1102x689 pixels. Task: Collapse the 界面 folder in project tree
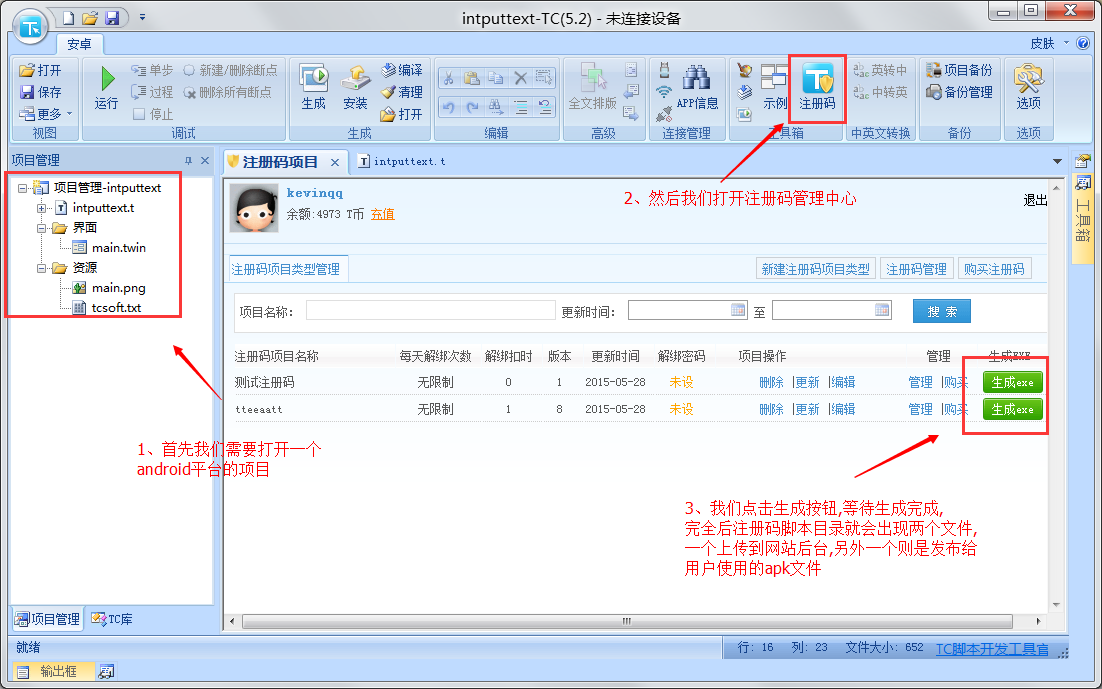coord(42,228)
